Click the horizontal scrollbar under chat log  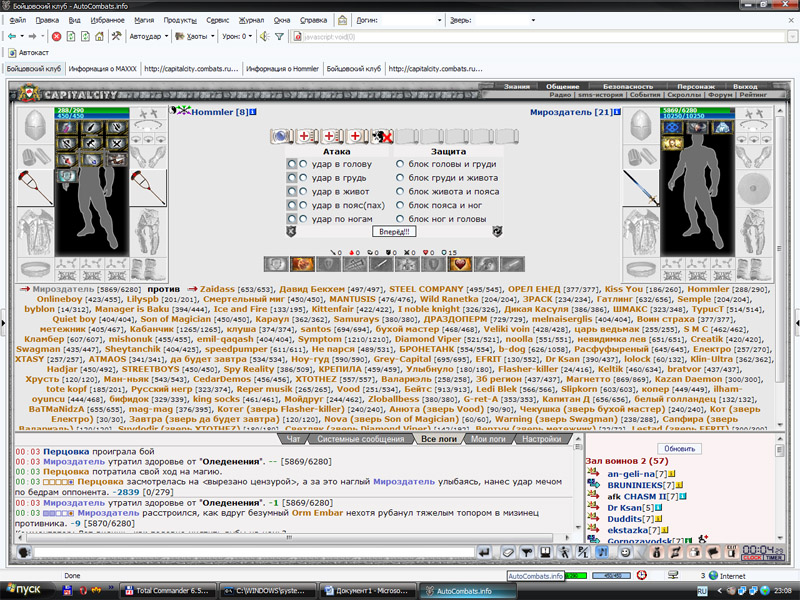[292, 538]
